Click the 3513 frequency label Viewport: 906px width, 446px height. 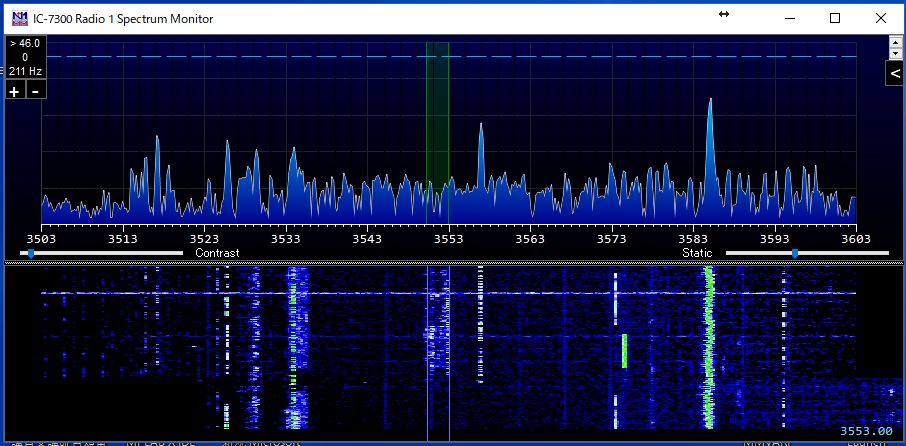point(122,239)
